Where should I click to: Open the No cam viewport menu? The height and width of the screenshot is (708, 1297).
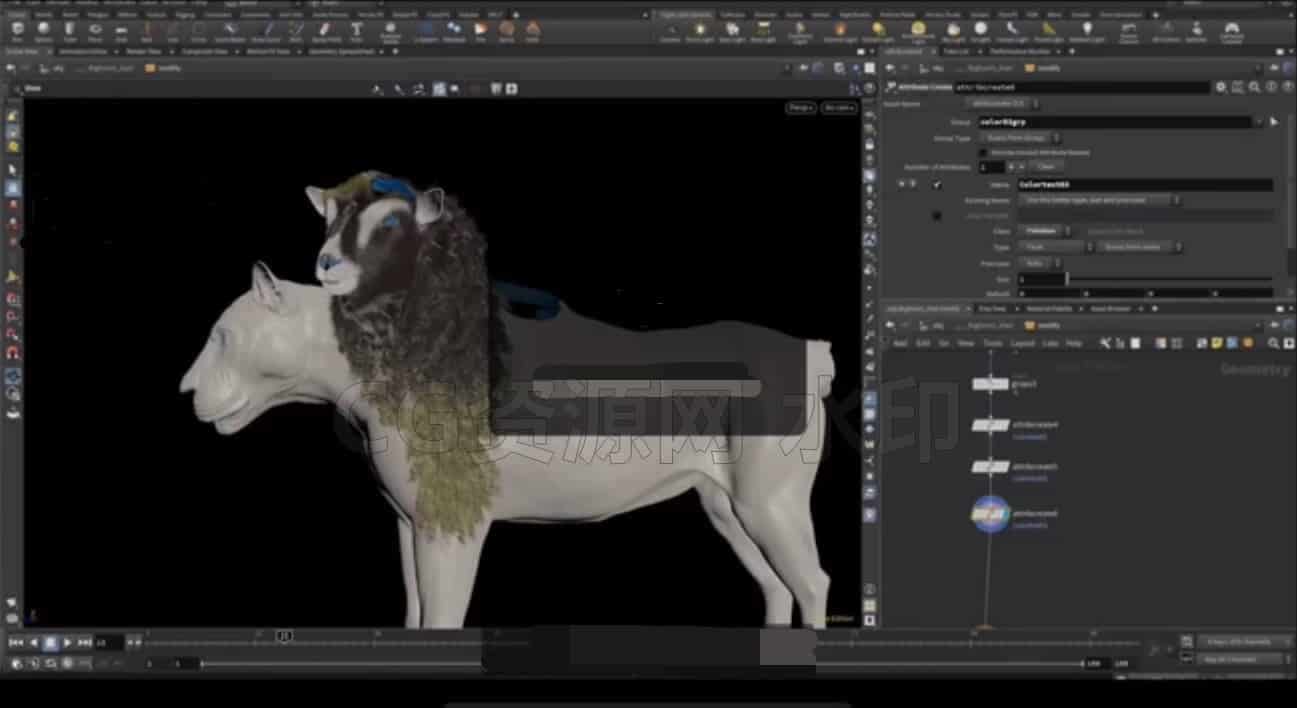pos(838,107)
